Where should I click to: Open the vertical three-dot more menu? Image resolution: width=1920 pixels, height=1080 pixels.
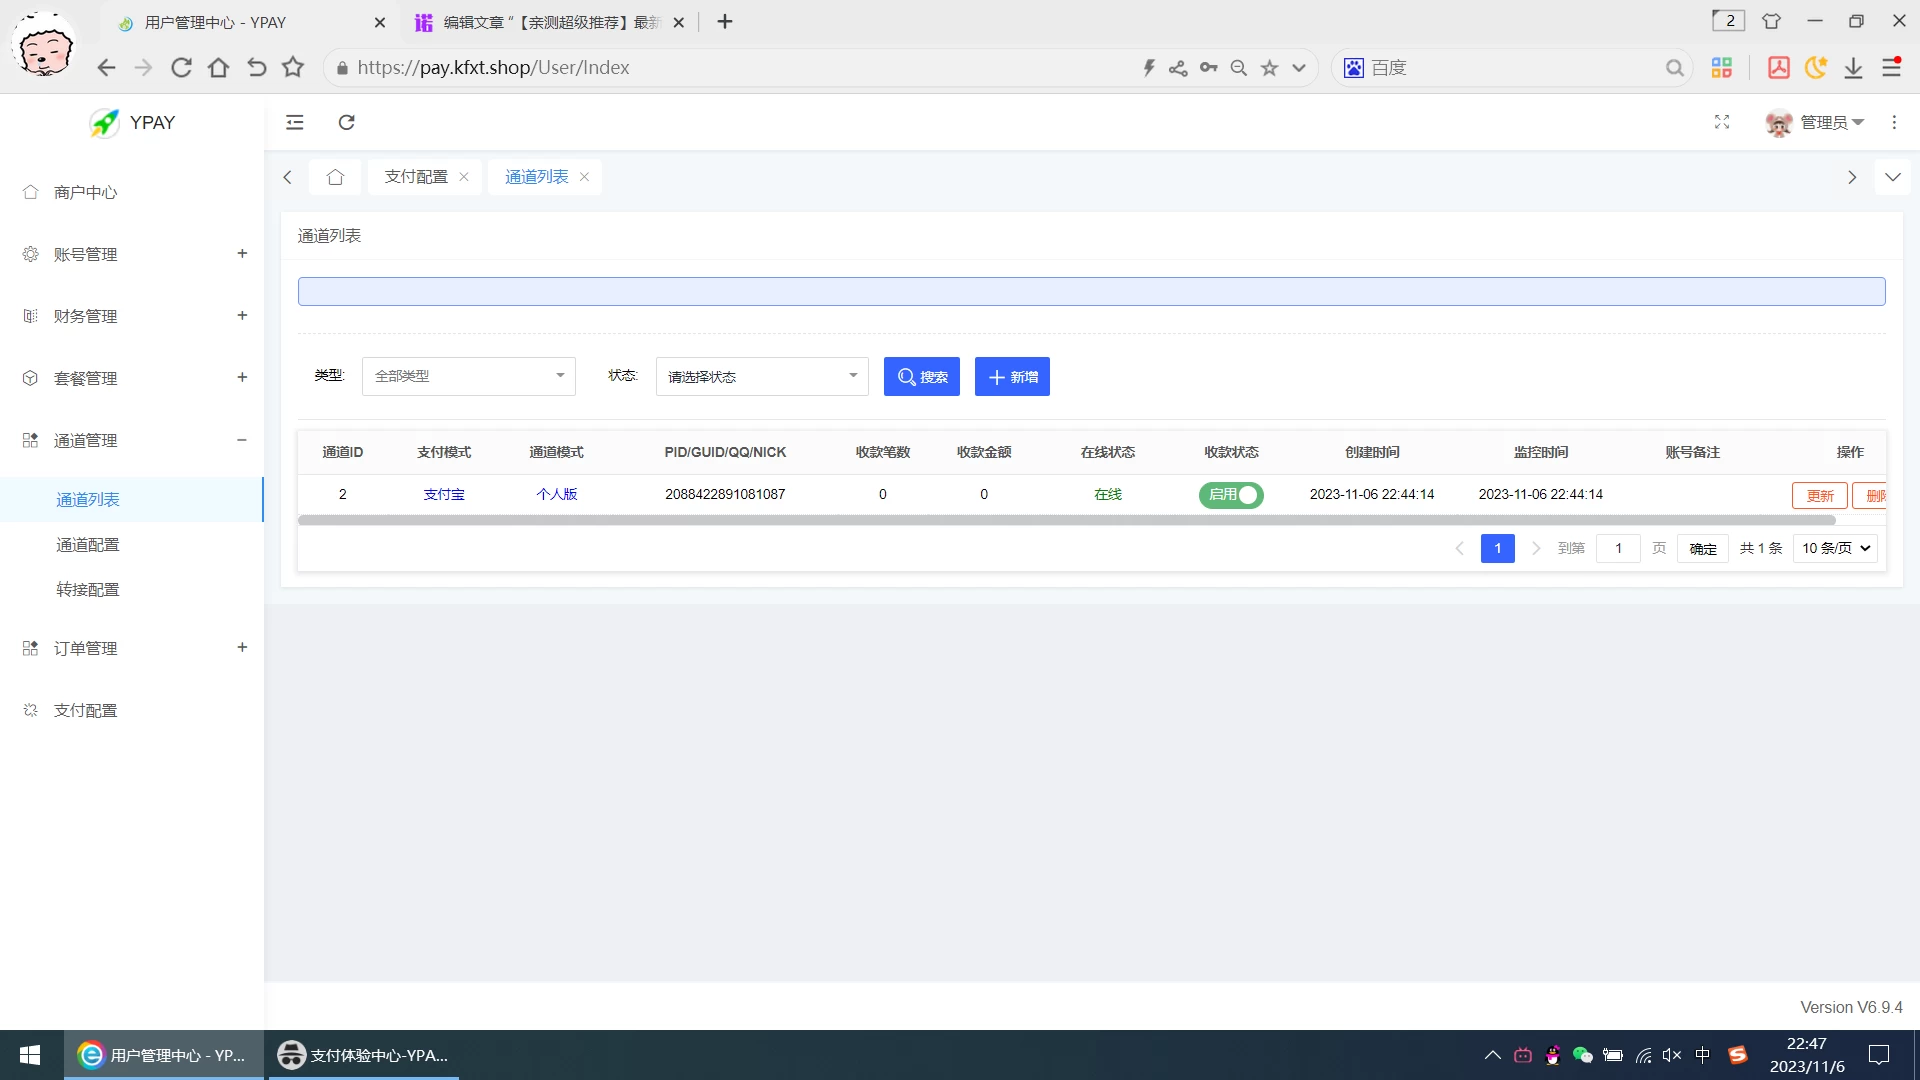[x=1894, y=122]
